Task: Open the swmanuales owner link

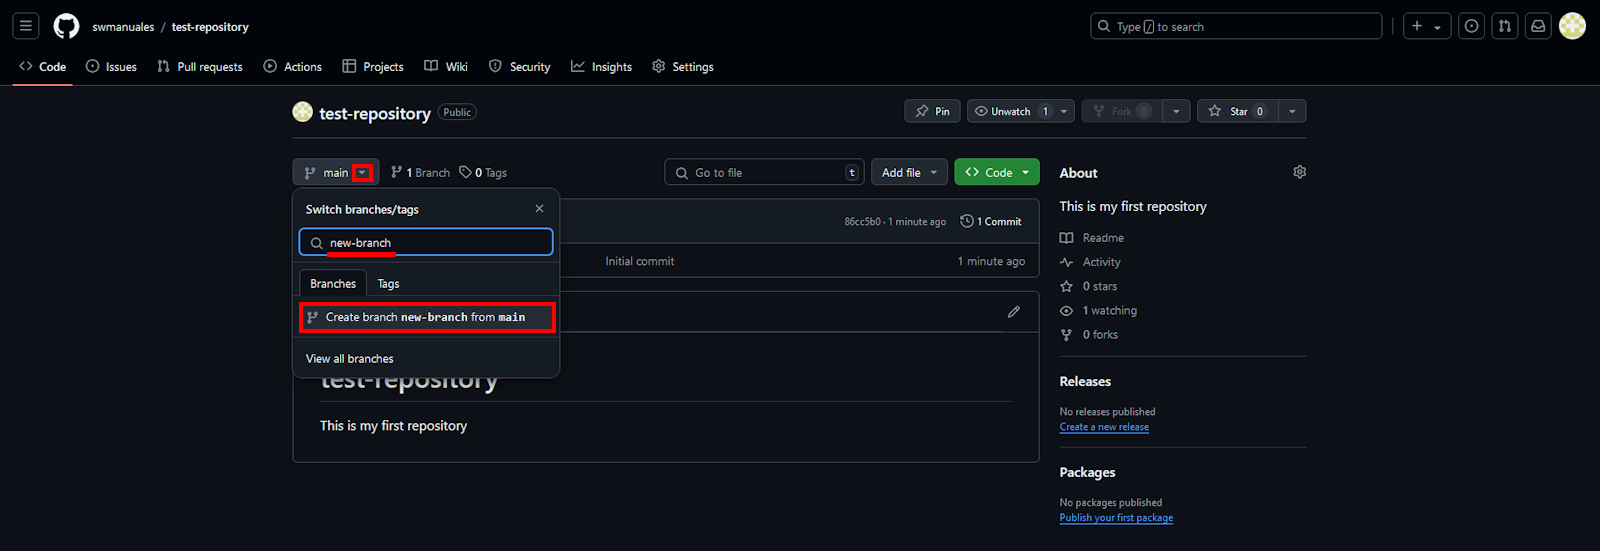Action: (x=123, y=27)
